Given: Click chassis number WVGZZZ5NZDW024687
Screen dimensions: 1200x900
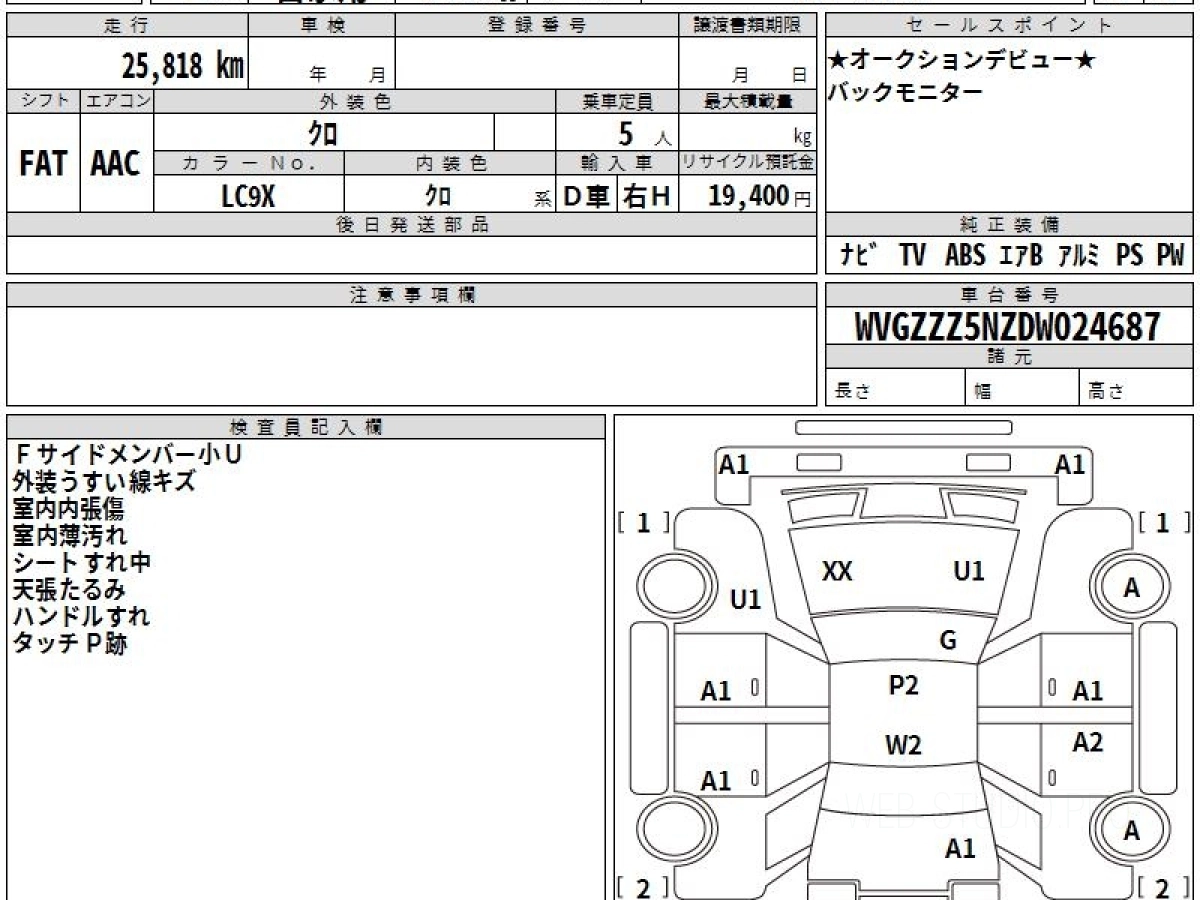Looking at the screenshot, I should (1008, 327).
